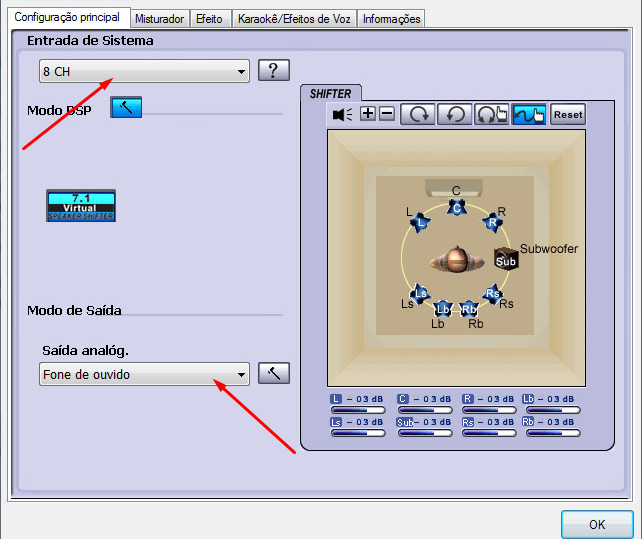
Task: Select the Subwoofer cube in room
Action: click(x=506, y=259)
